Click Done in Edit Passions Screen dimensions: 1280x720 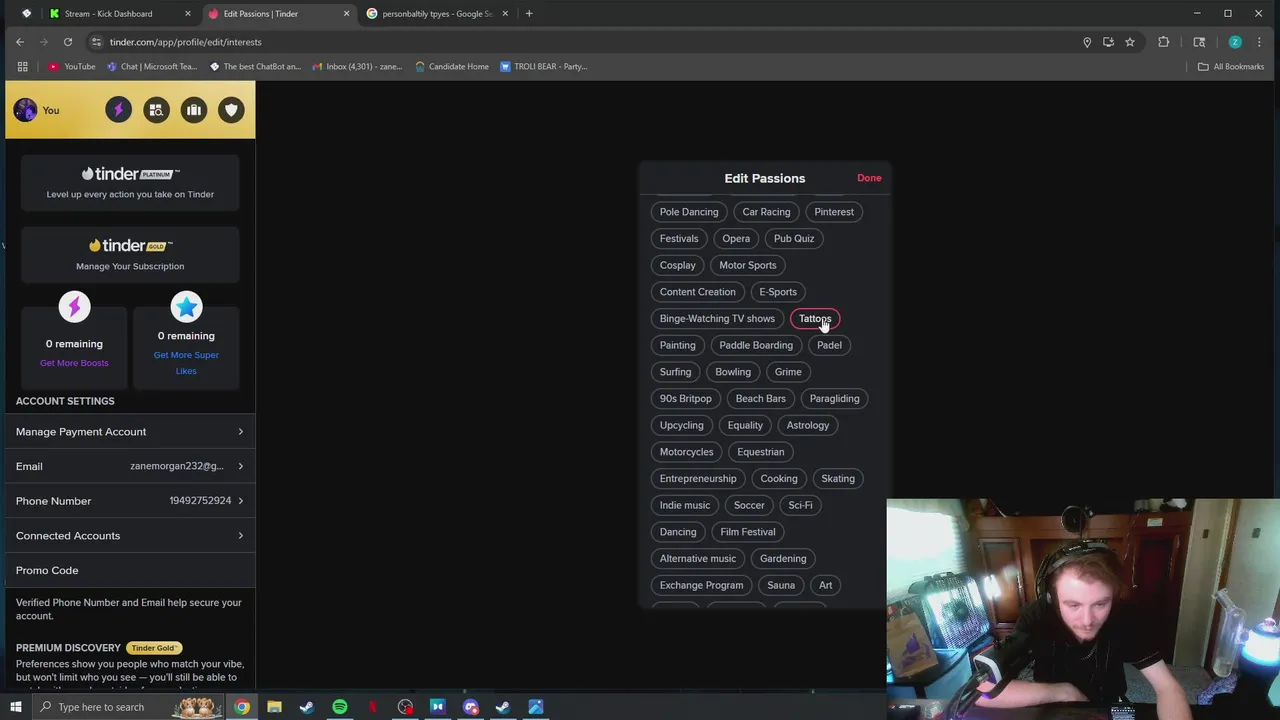point(869,178)
